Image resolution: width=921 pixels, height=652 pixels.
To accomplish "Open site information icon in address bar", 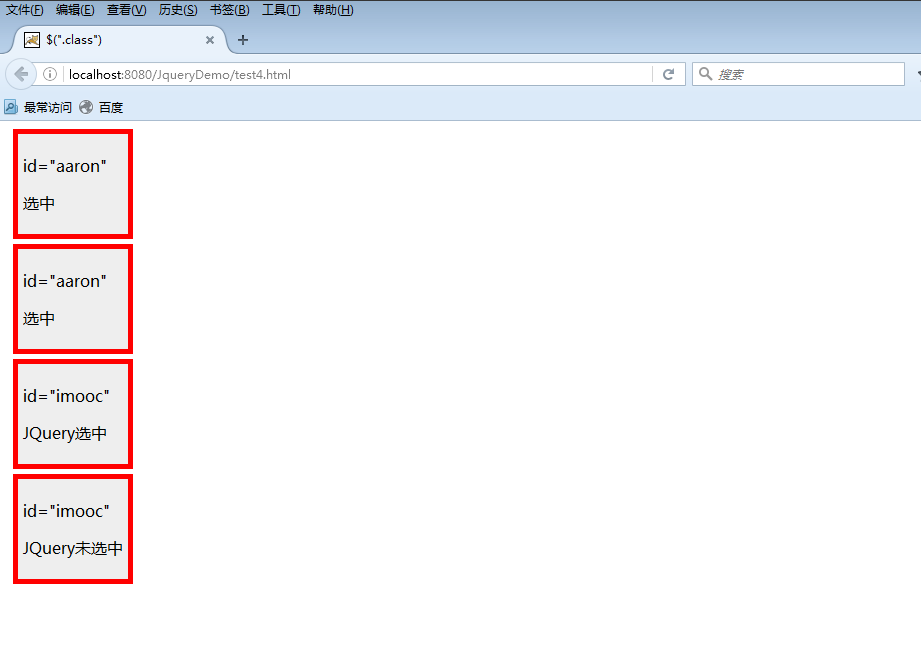I will pyautogui.click(x=50, y=74).
